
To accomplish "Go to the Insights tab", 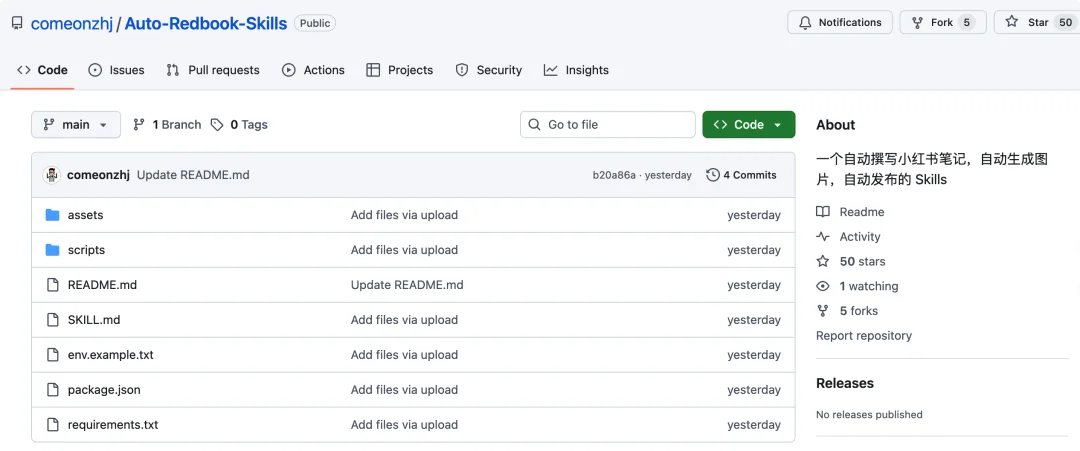I will (576, 70).
